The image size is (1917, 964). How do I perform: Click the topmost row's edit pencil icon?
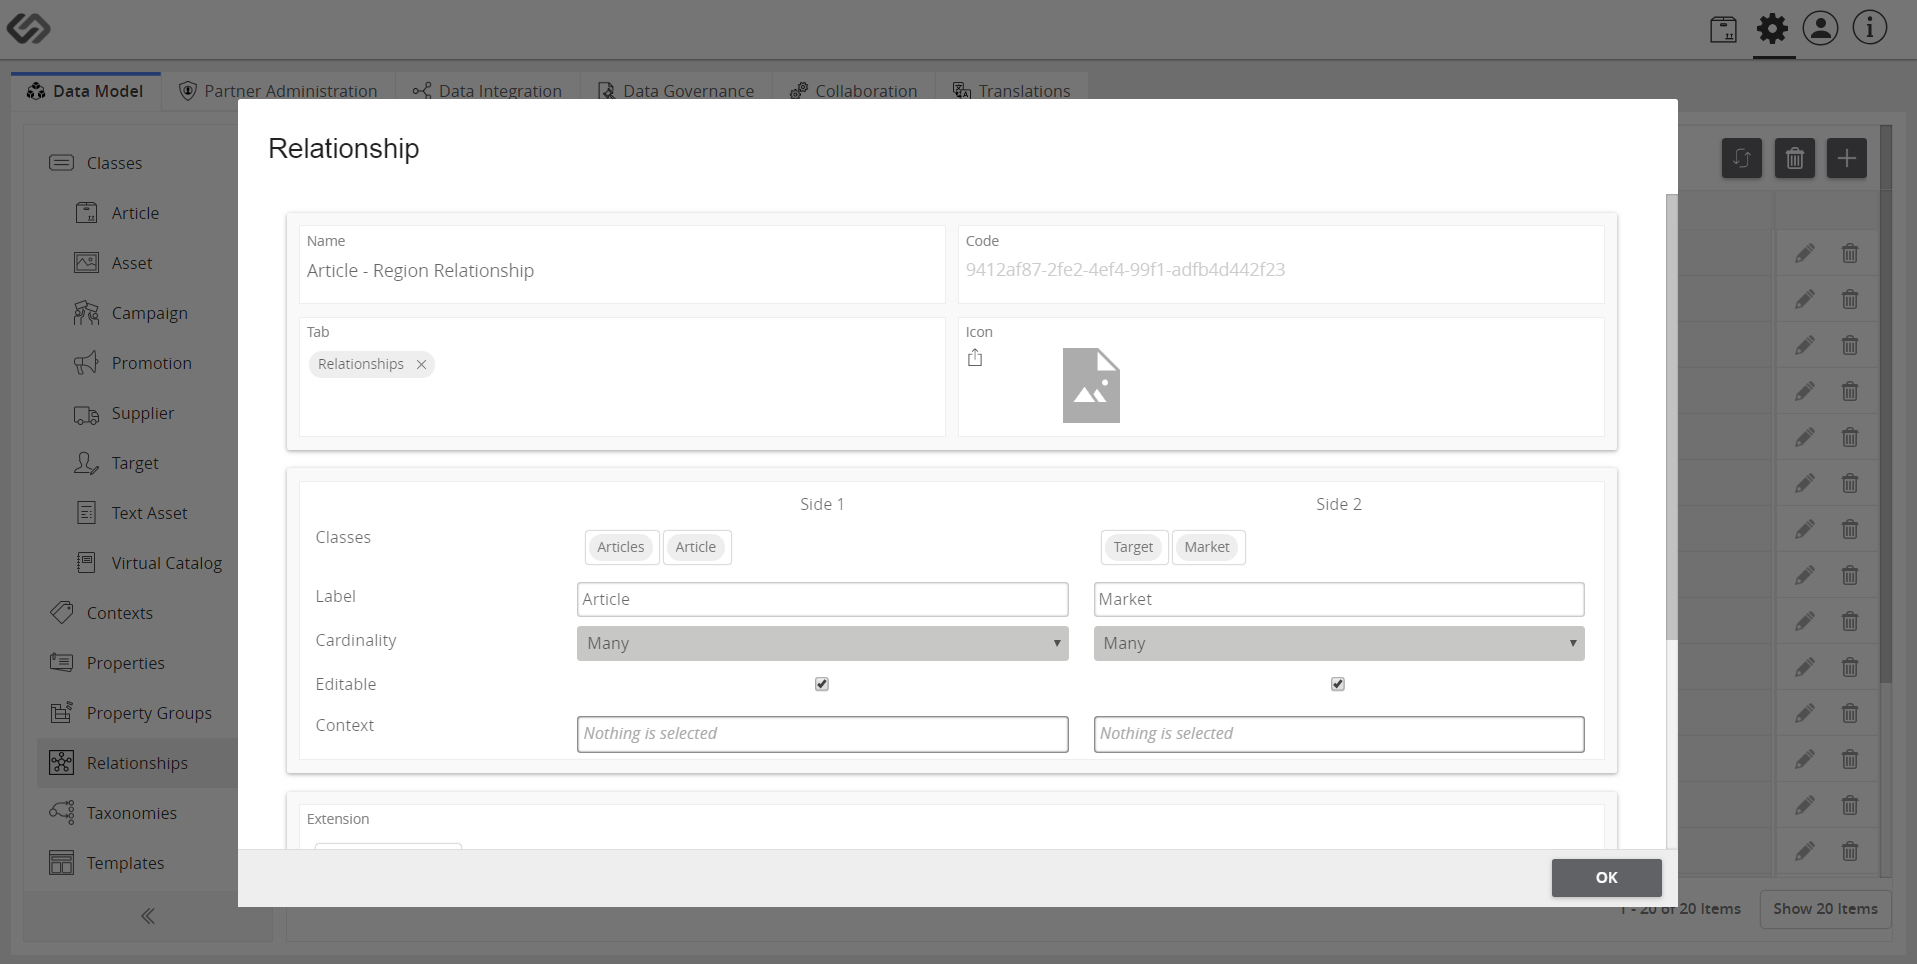1804,254
